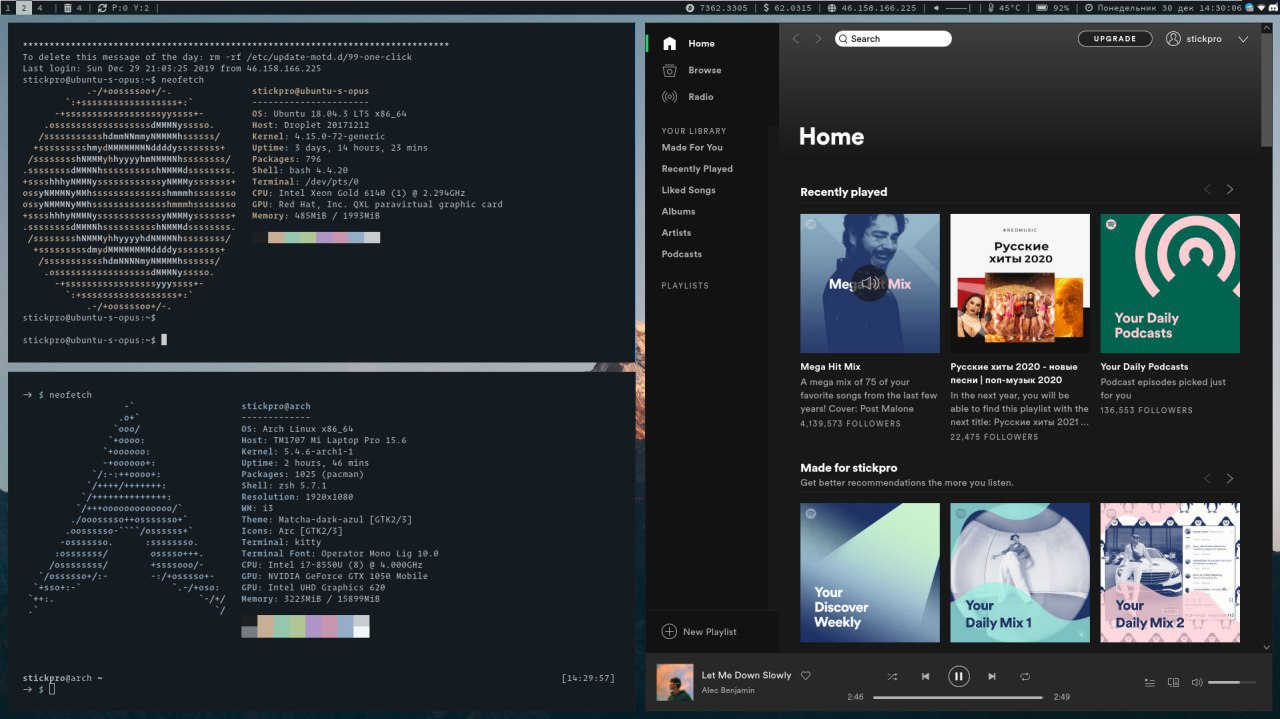Open the play queue icon

[x=1150, y=682]
